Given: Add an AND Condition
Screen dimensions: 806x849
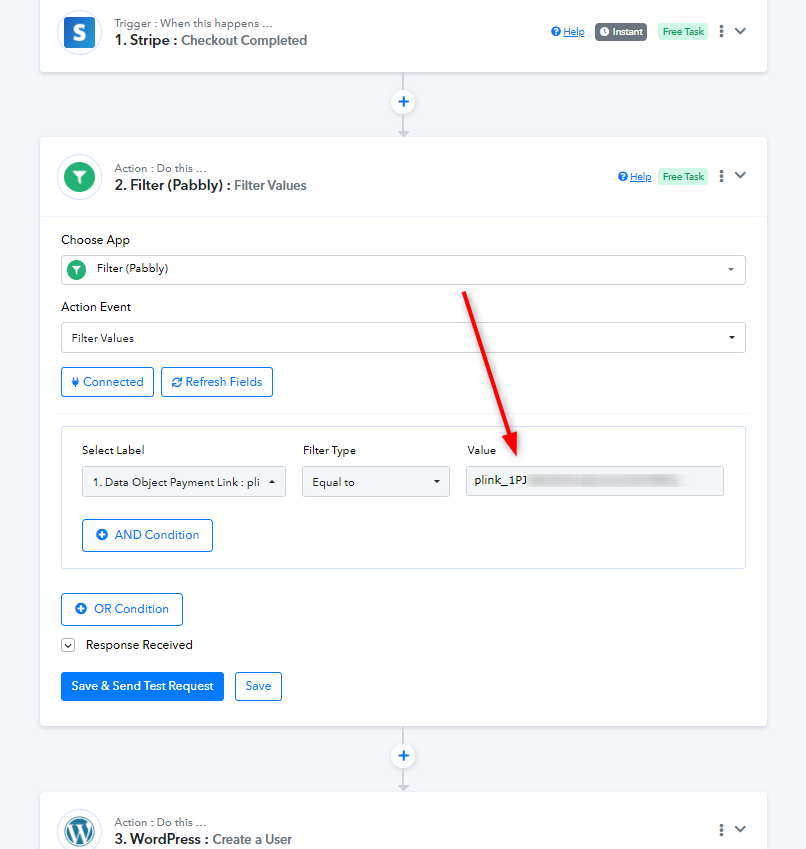Looking at the screenshot, I should (147, 535).
